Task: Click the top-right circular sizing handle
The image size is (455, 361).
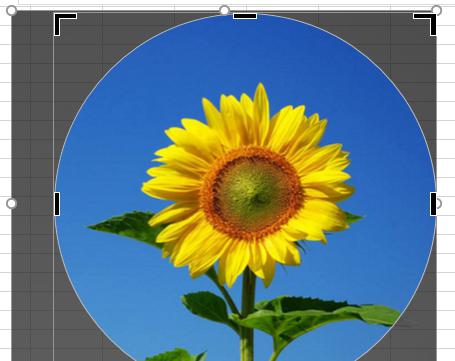Action: pyautogui.click(x=437, y=10)
